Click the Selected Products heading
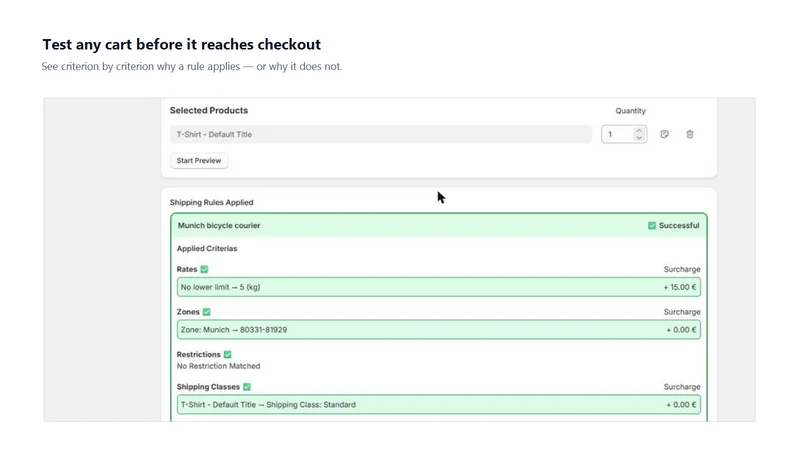This screenshot has width=800, height=450. pyautogui.click(x=209, y=110)
